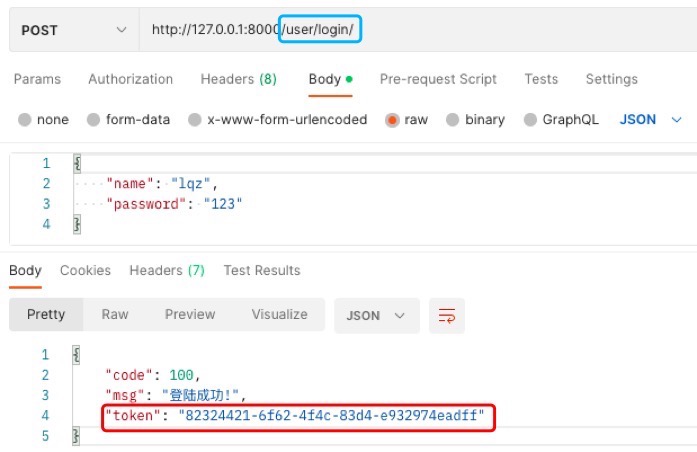Click the Raw response view button
The width and height of the screenshot is (697, 452).
pyautogui.click(x=115, y=314)
